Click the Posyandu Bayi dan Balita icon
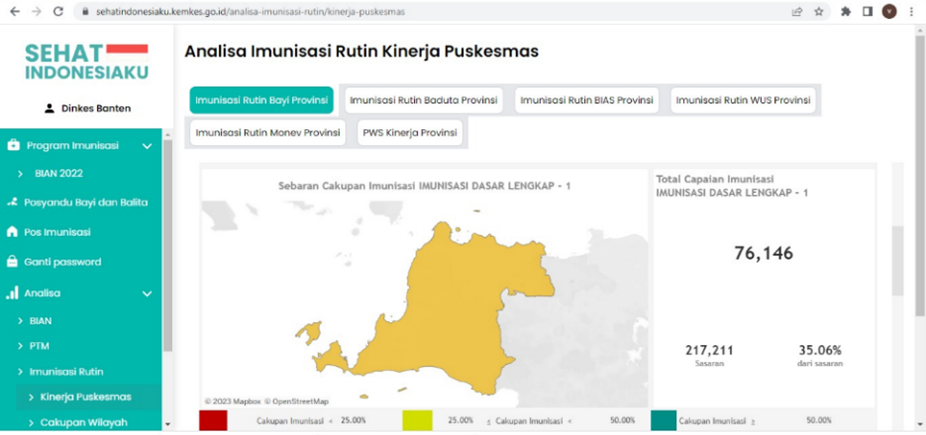Screen dimensions: 926x435 point(13,202)
